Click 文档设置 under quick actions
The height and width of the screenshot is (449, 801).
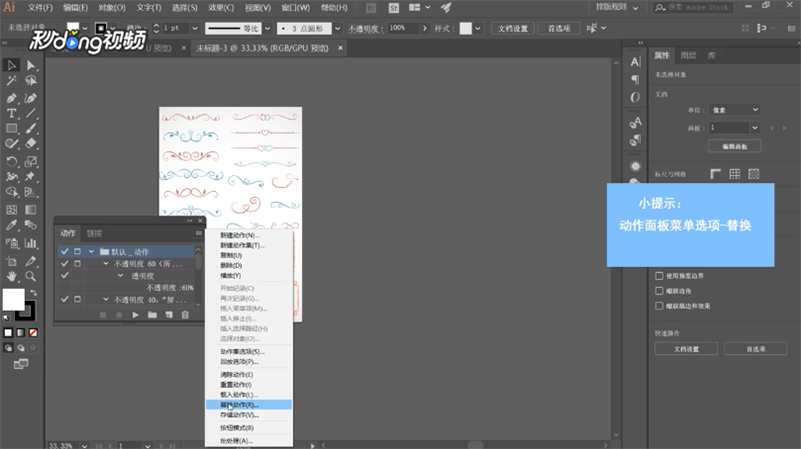[686, 349]
